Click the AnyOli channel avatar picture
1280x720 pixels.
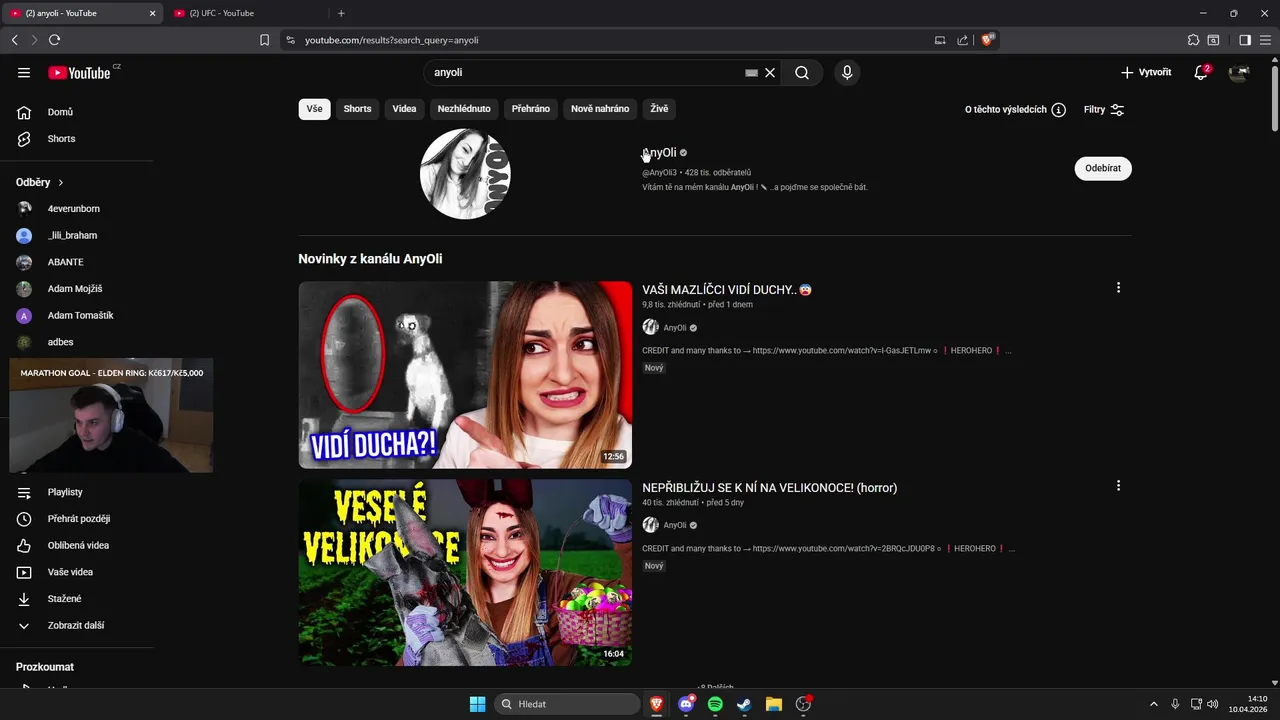[465, 174]
